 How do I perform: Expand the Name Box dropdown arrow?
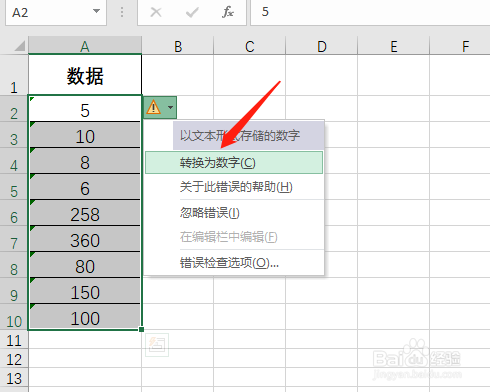(96, 11)
